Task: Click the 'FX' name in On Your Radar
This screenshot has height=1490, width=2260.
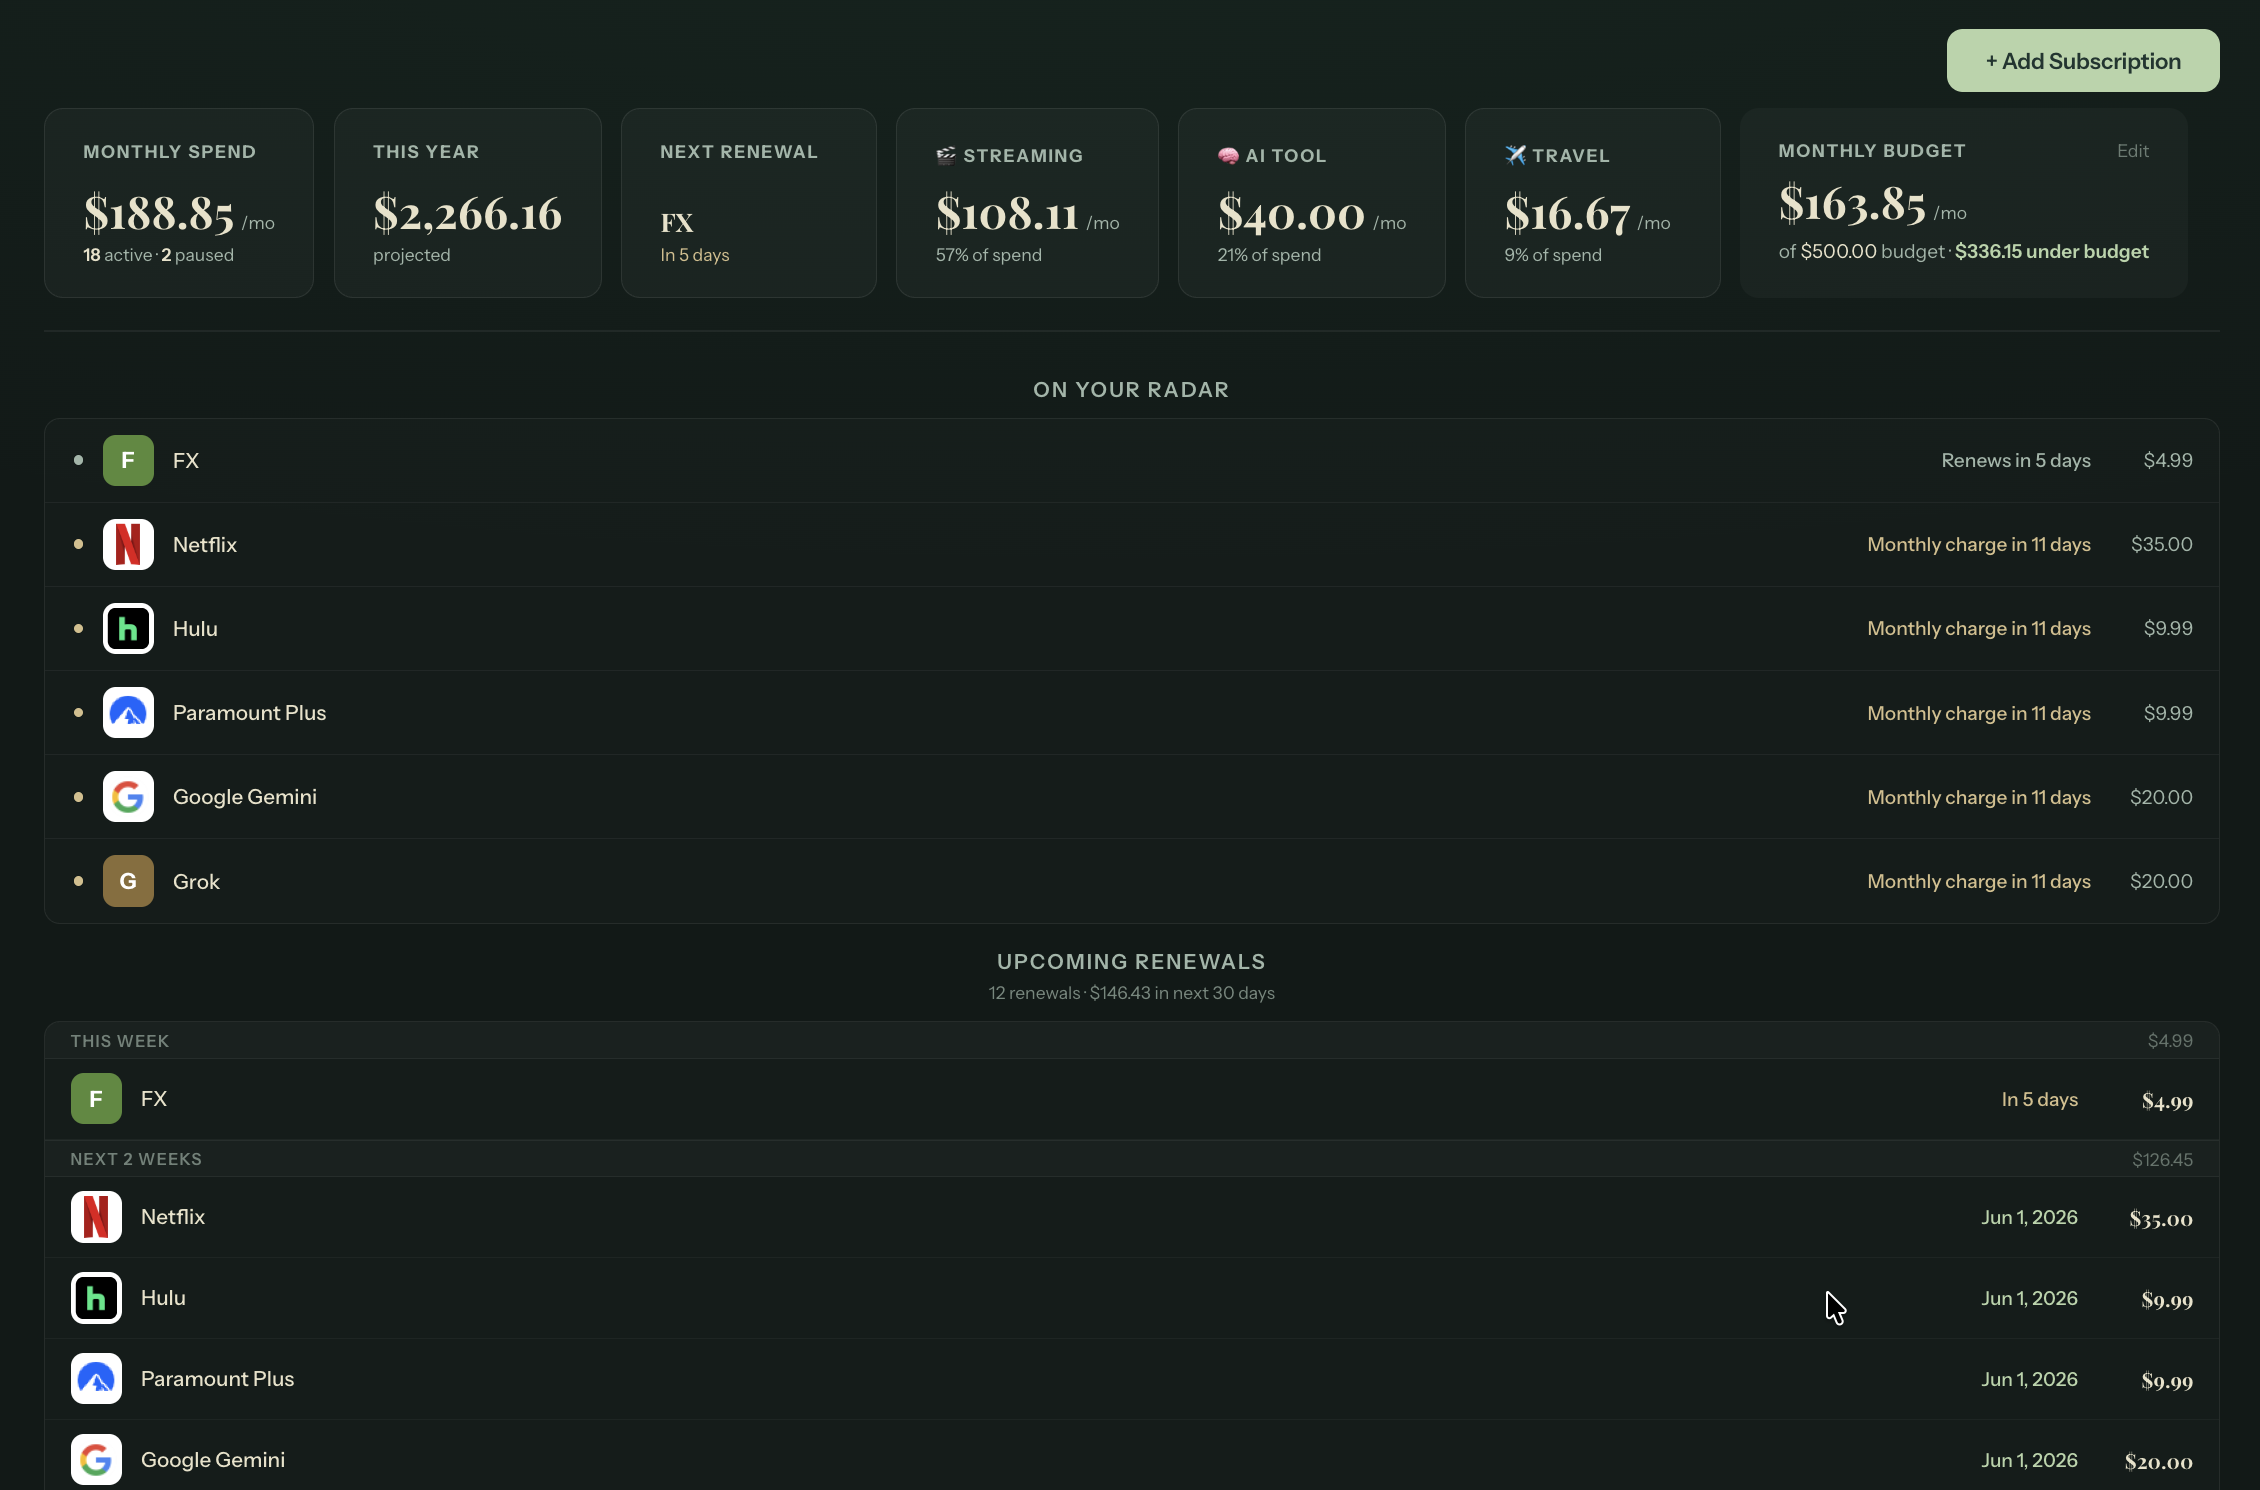Action: click(x=186, y=461)
